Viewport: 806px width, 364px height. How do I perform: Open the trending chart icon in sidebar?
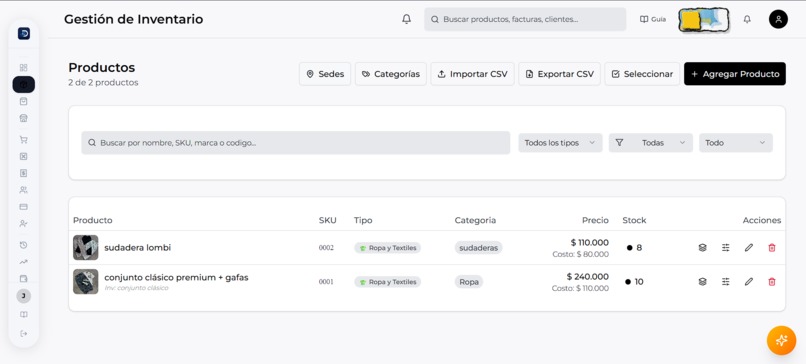point(23,262)
